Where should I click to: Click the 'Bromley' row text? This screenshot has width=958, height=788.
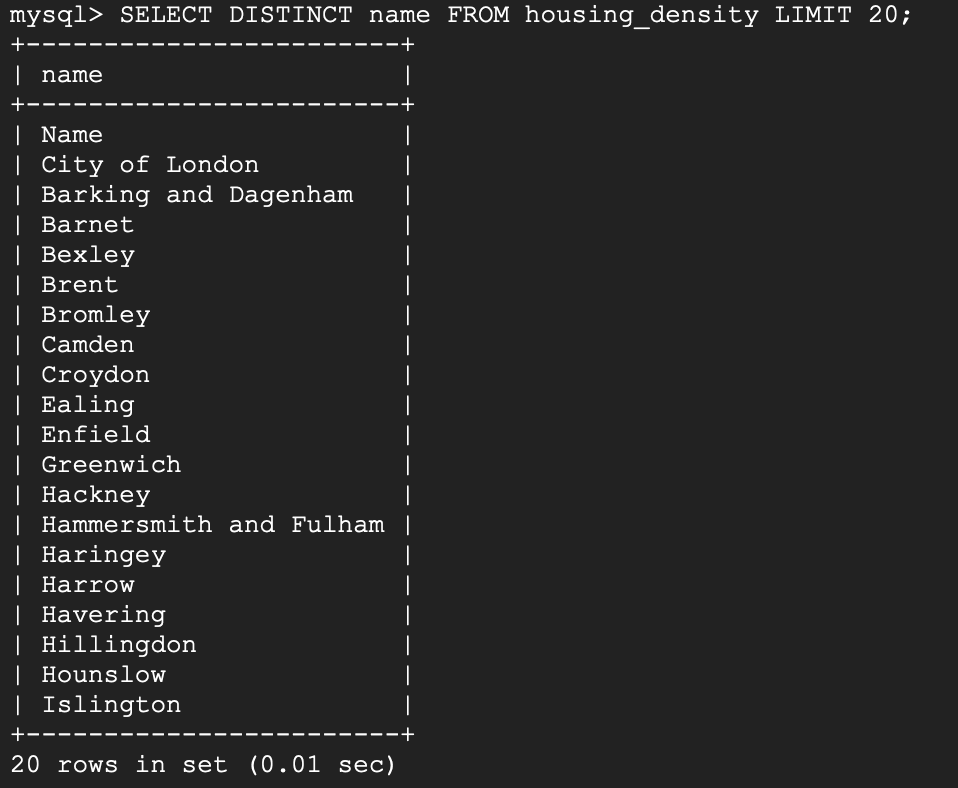pos(96,315)
